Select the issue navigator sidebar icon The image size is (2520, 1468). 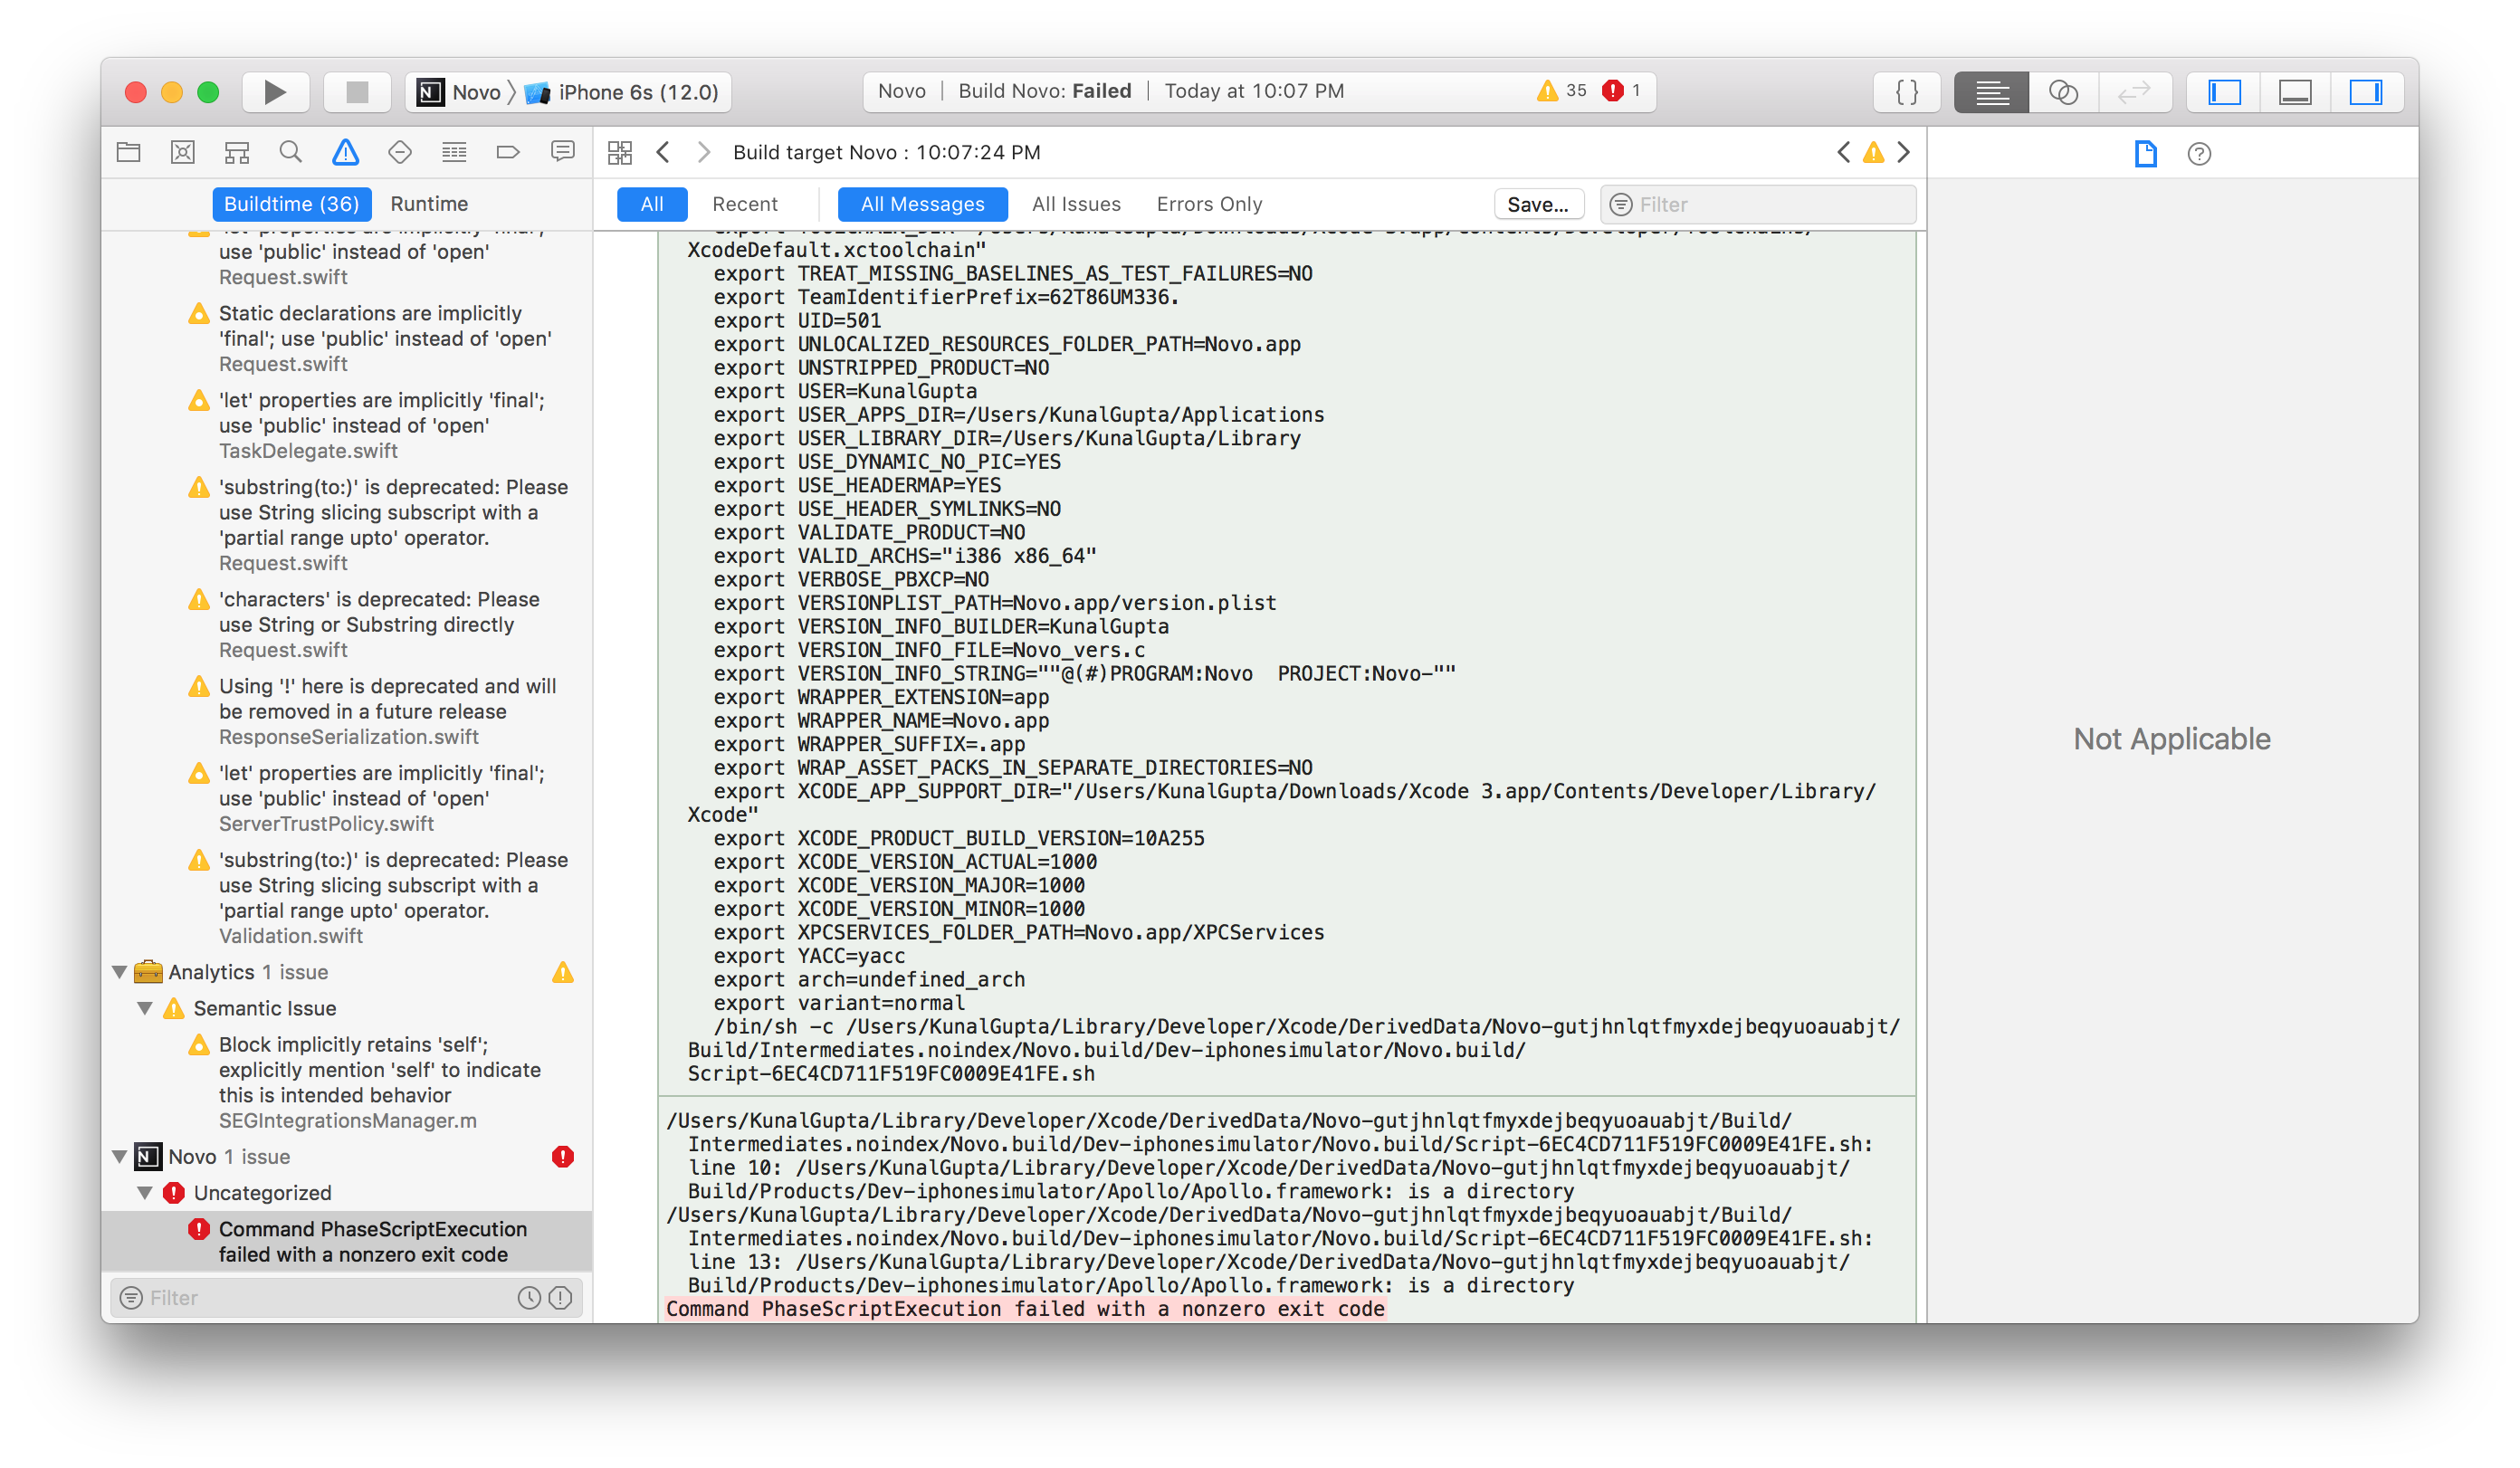[x=344, y=152]
